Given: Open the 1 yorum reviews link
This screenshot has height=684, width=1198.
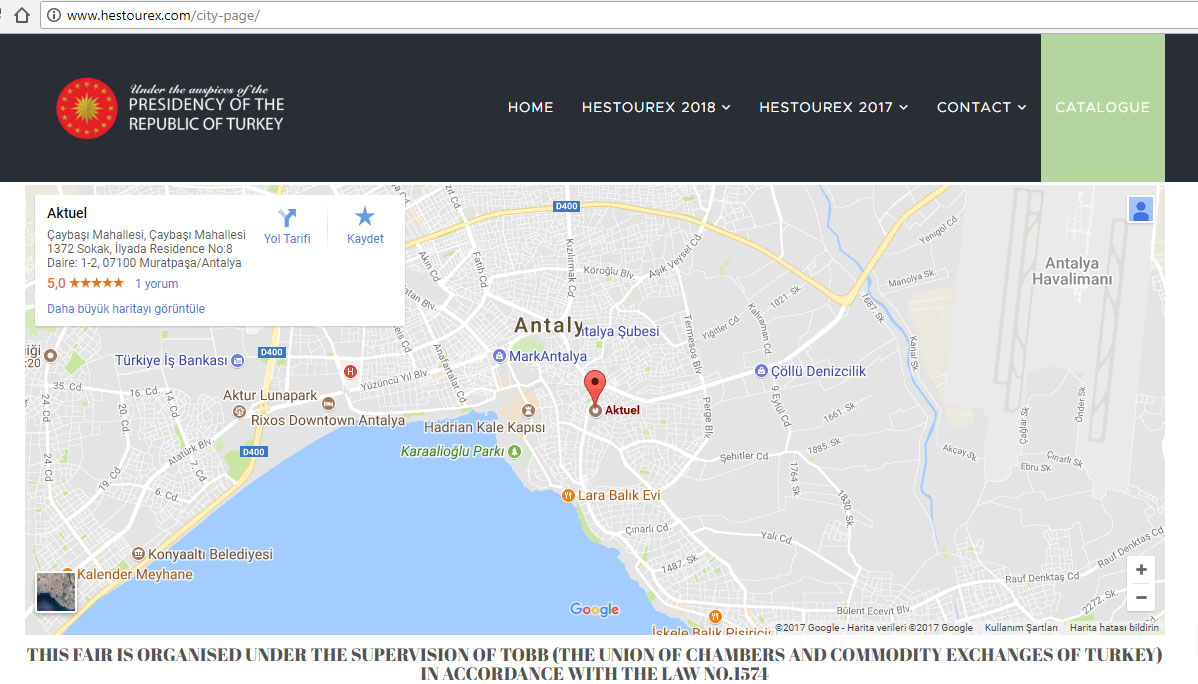Looking at the screenshot, I should 157,284.
